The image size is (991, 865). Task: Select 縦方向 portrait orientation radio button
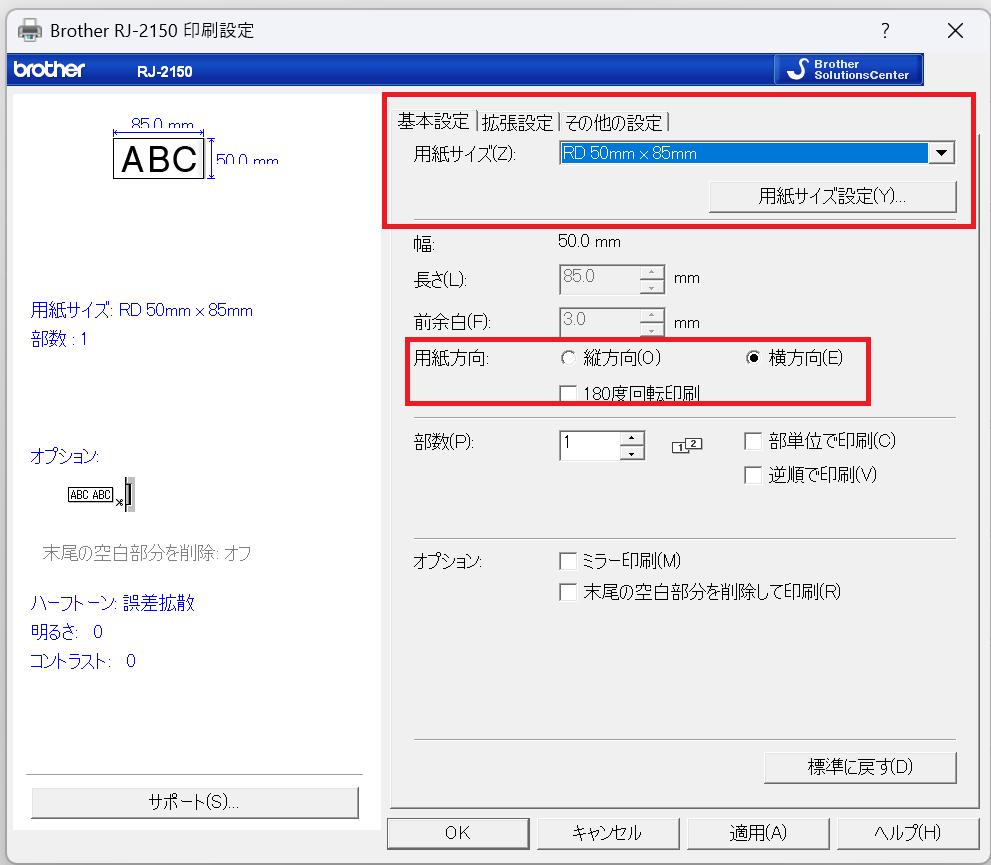pyautogui.click(x=568, y=359)
